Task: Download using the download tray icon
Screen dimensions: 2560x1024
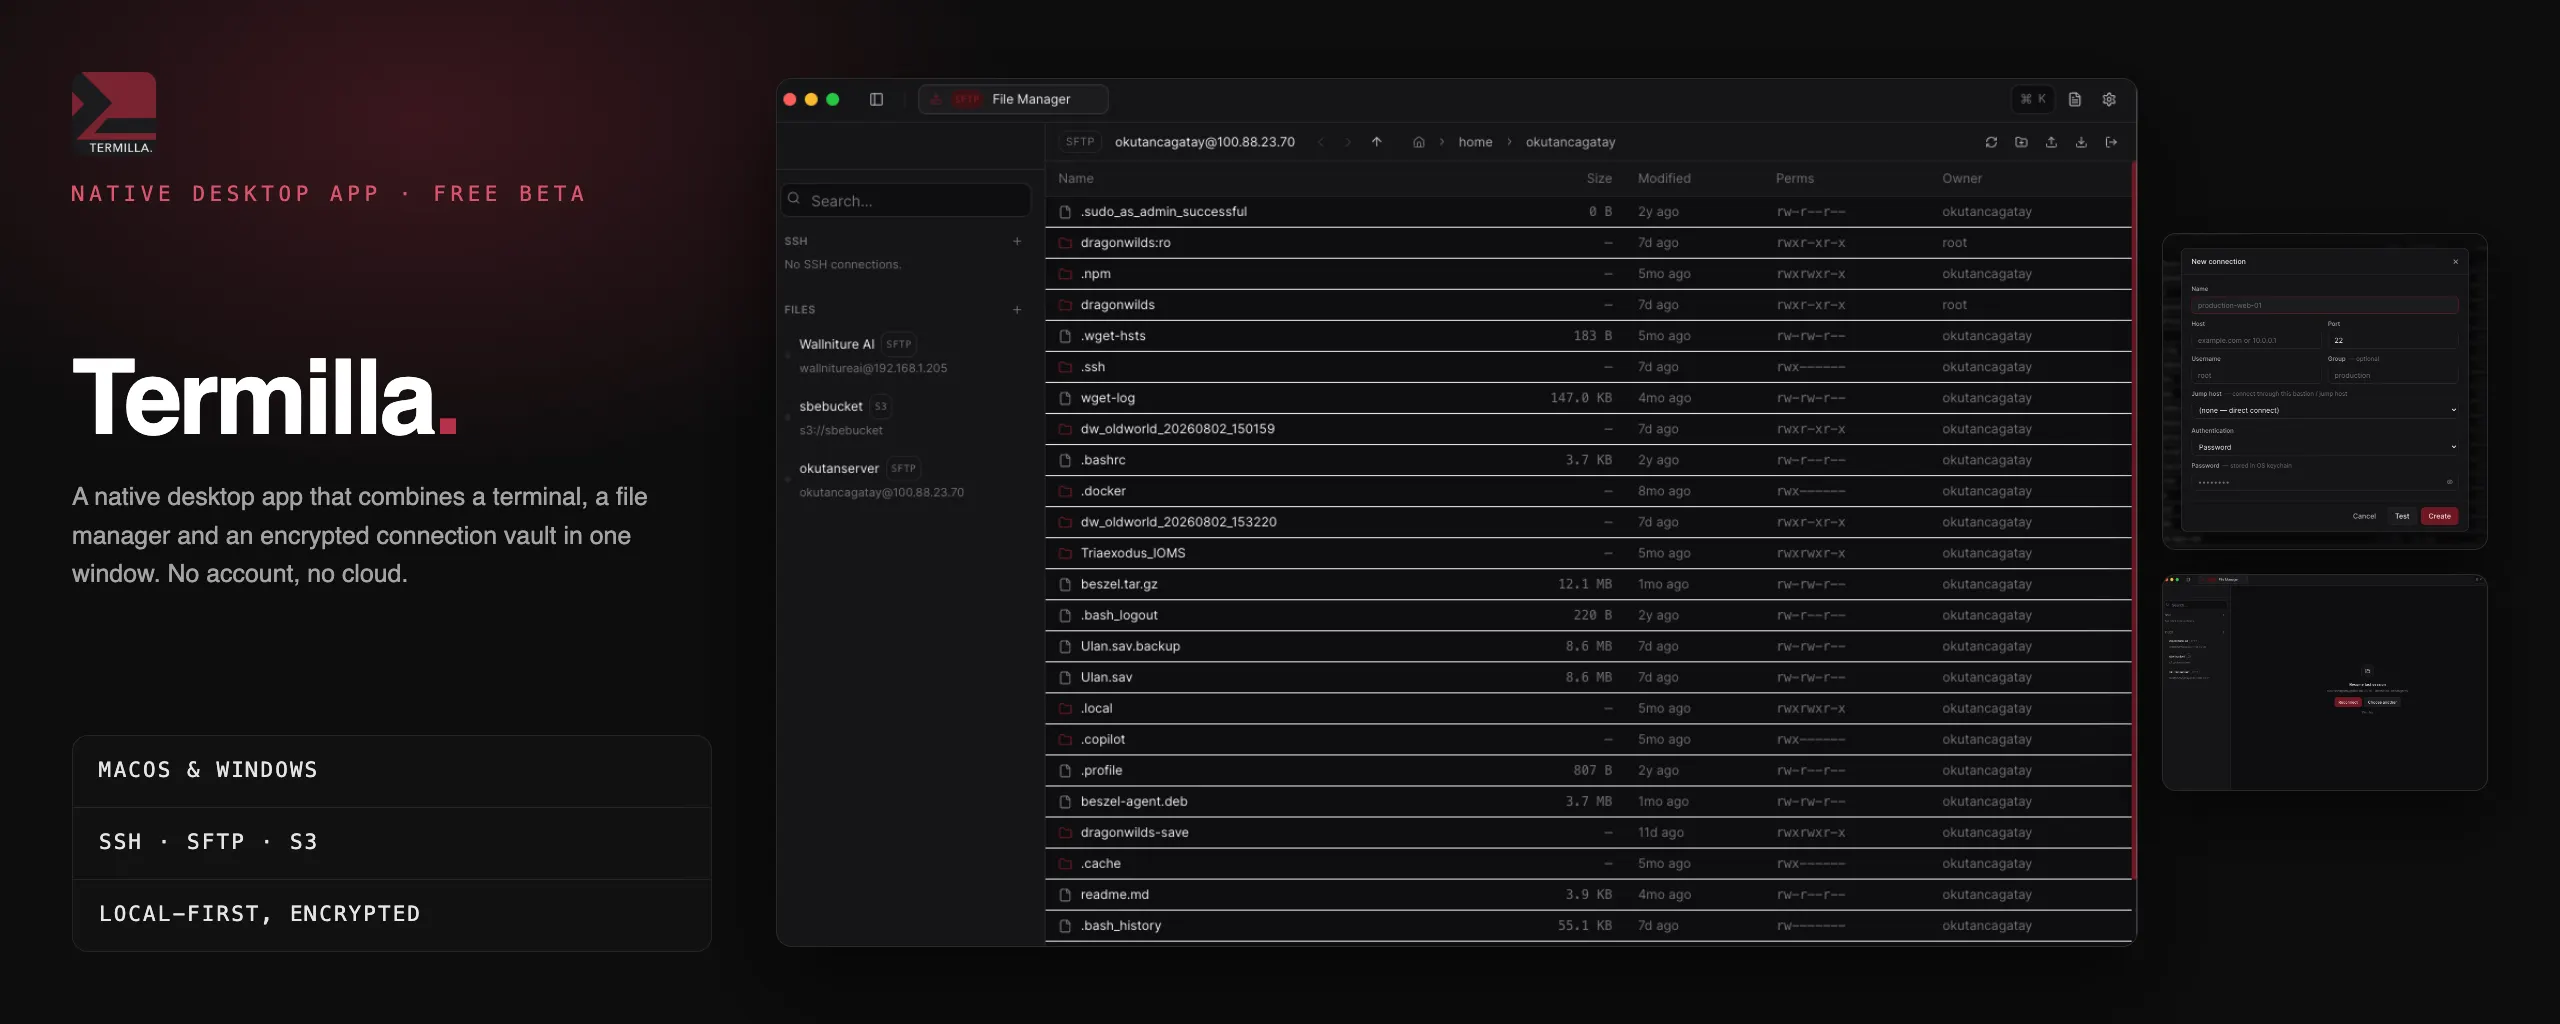Action: pos(2081,142)
